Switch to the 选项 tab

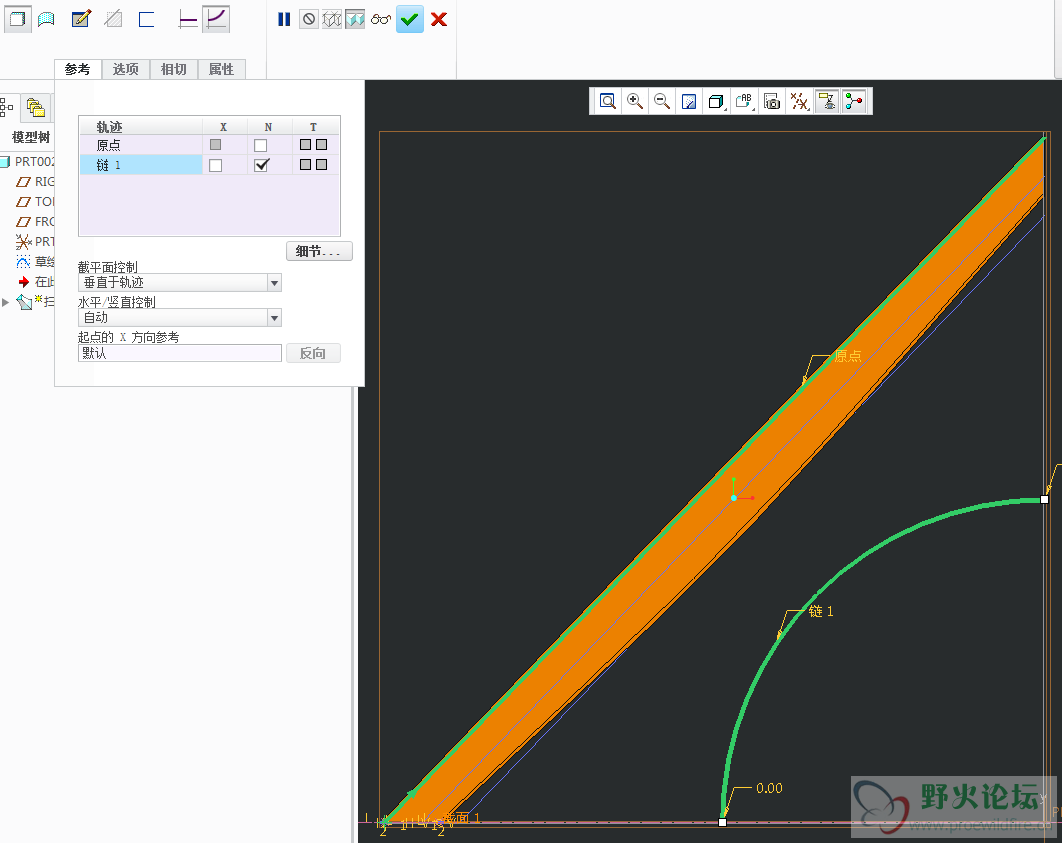click(125, 69)
